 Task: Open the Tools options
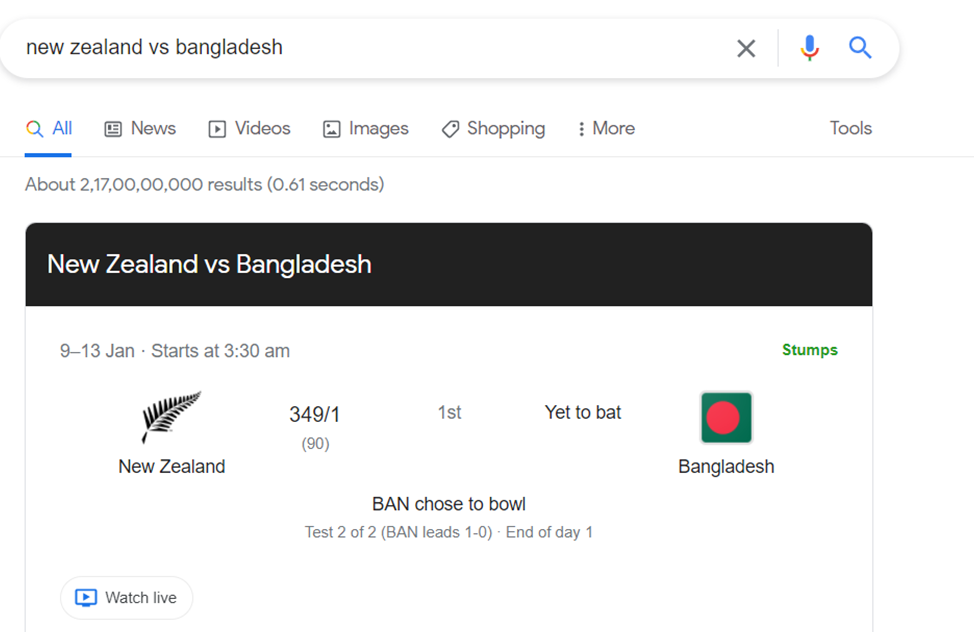850,129
